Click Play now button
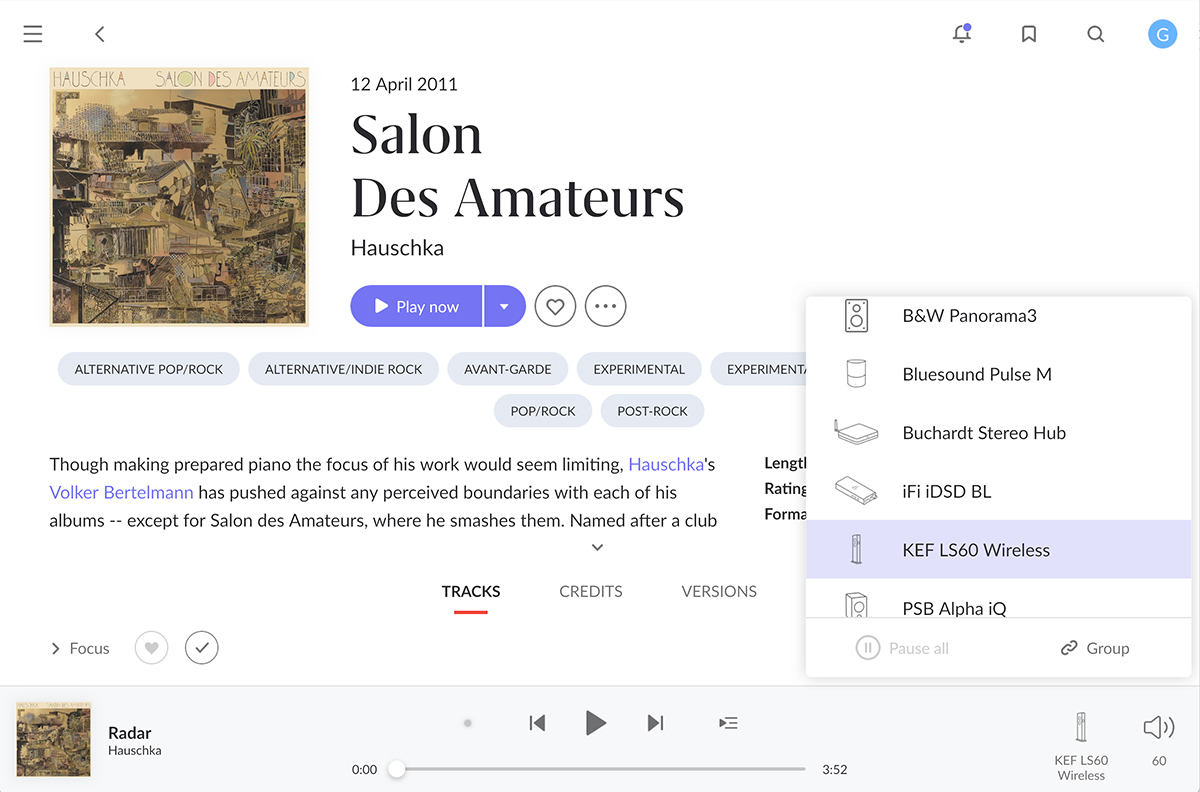Image resolution: width=1200 pixels, height=792 pixels. (416, 307)
